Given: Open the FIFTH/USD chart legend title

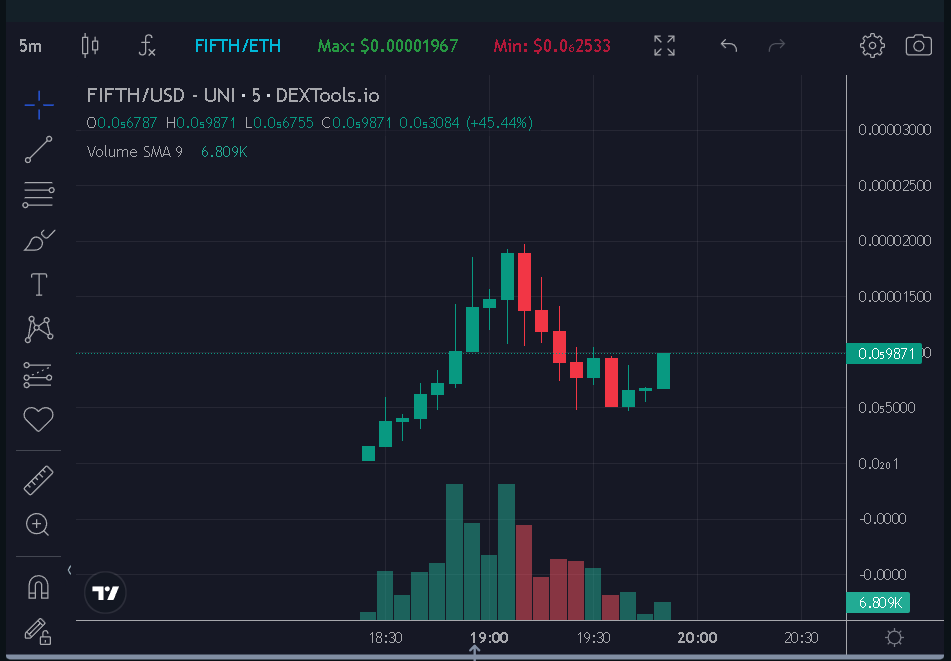Looking at the screenshot, I should tap(230, 96).
